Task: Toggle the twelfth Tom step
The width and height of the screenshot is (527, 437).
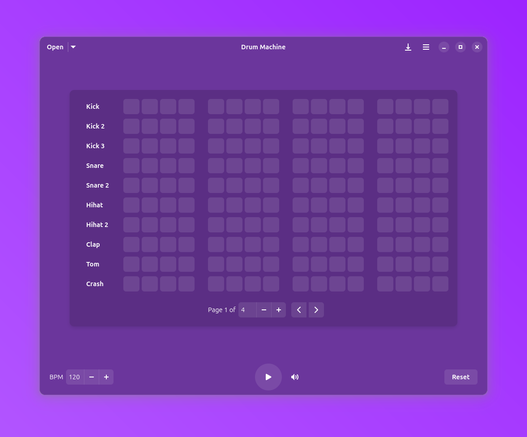Action: (356, 264)
